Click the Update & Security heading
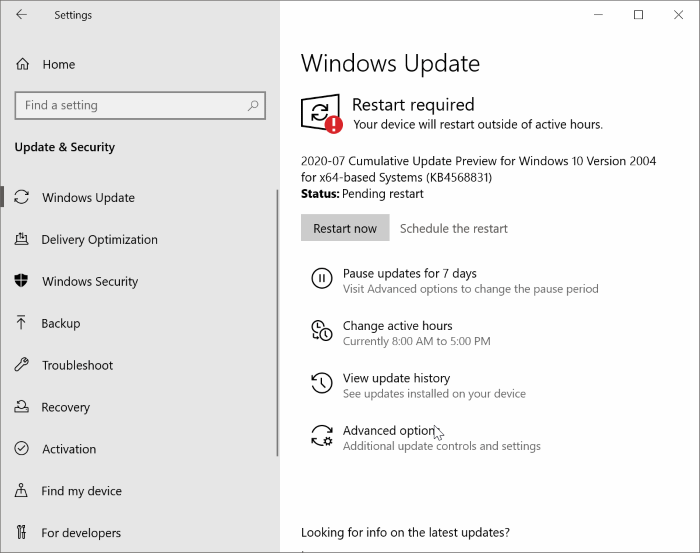This screenshot has height=553, width=700. click(65, 147)
